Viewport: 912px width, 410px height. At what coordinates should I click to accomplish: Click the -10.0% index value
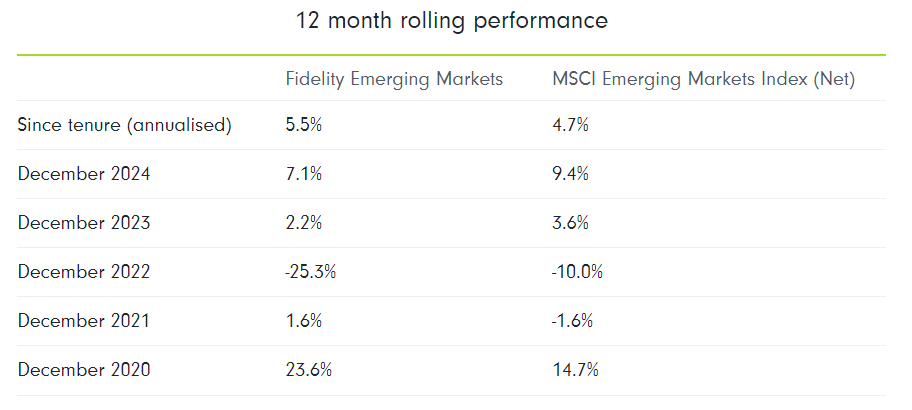click(578, 272)
